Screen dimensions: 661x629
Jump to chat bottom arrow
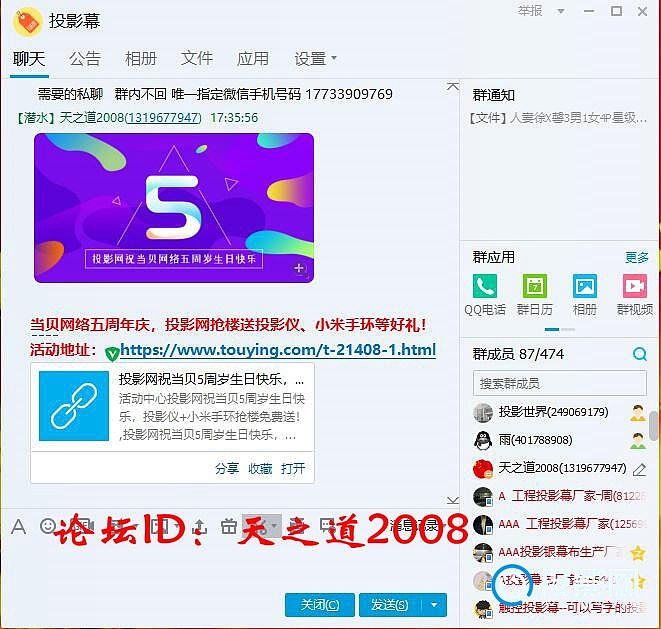click(453, 500)
